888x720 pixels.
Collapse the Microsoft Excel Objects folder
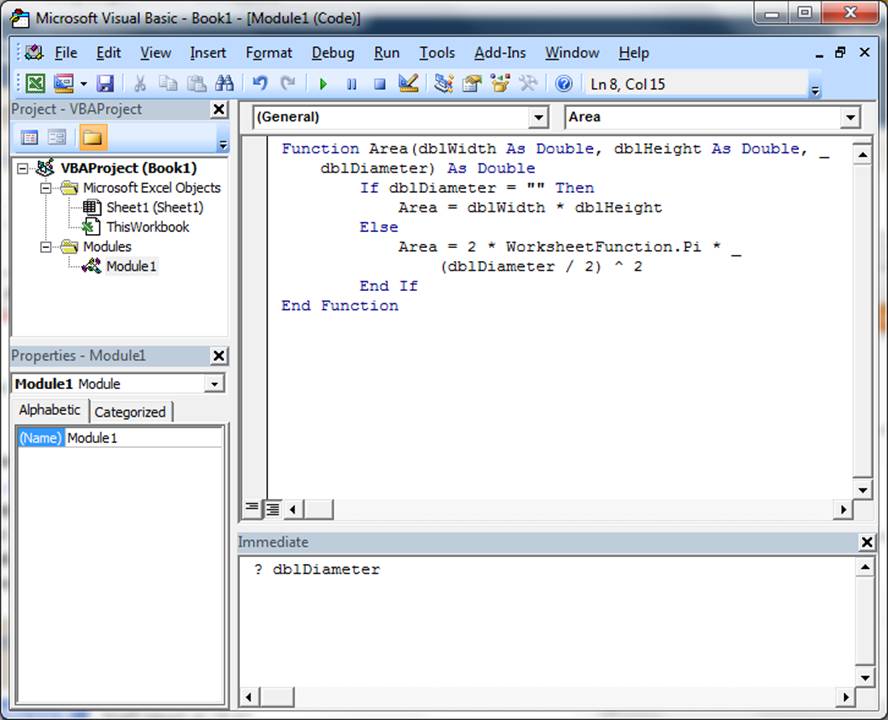(46, 188)
